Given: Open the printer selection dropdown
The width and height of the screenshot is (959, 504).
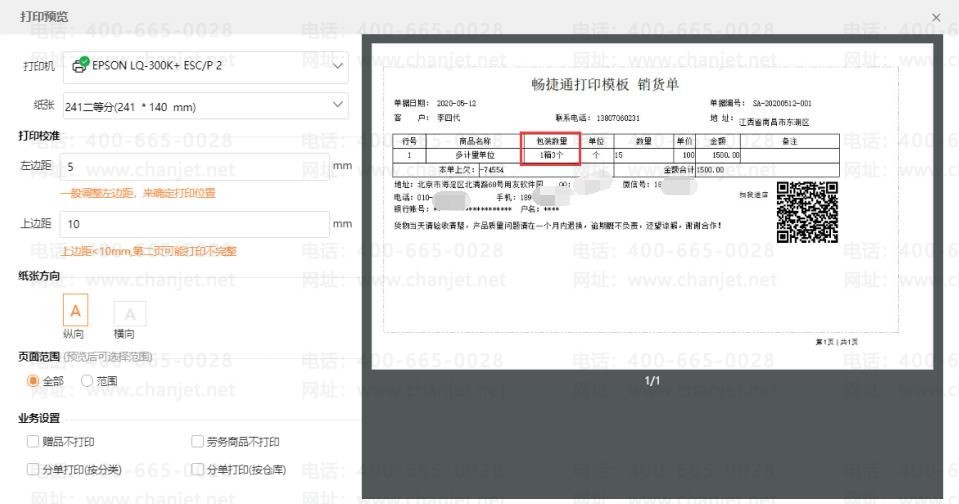Looking at the screenshot, I should coord(206,66).
